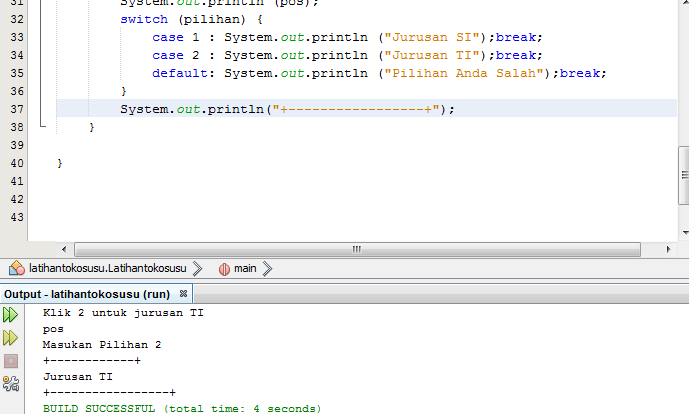Stop the running build red square icon
Image resolution: width=689 pixels, height=414 pixels.
coord(11,361)
